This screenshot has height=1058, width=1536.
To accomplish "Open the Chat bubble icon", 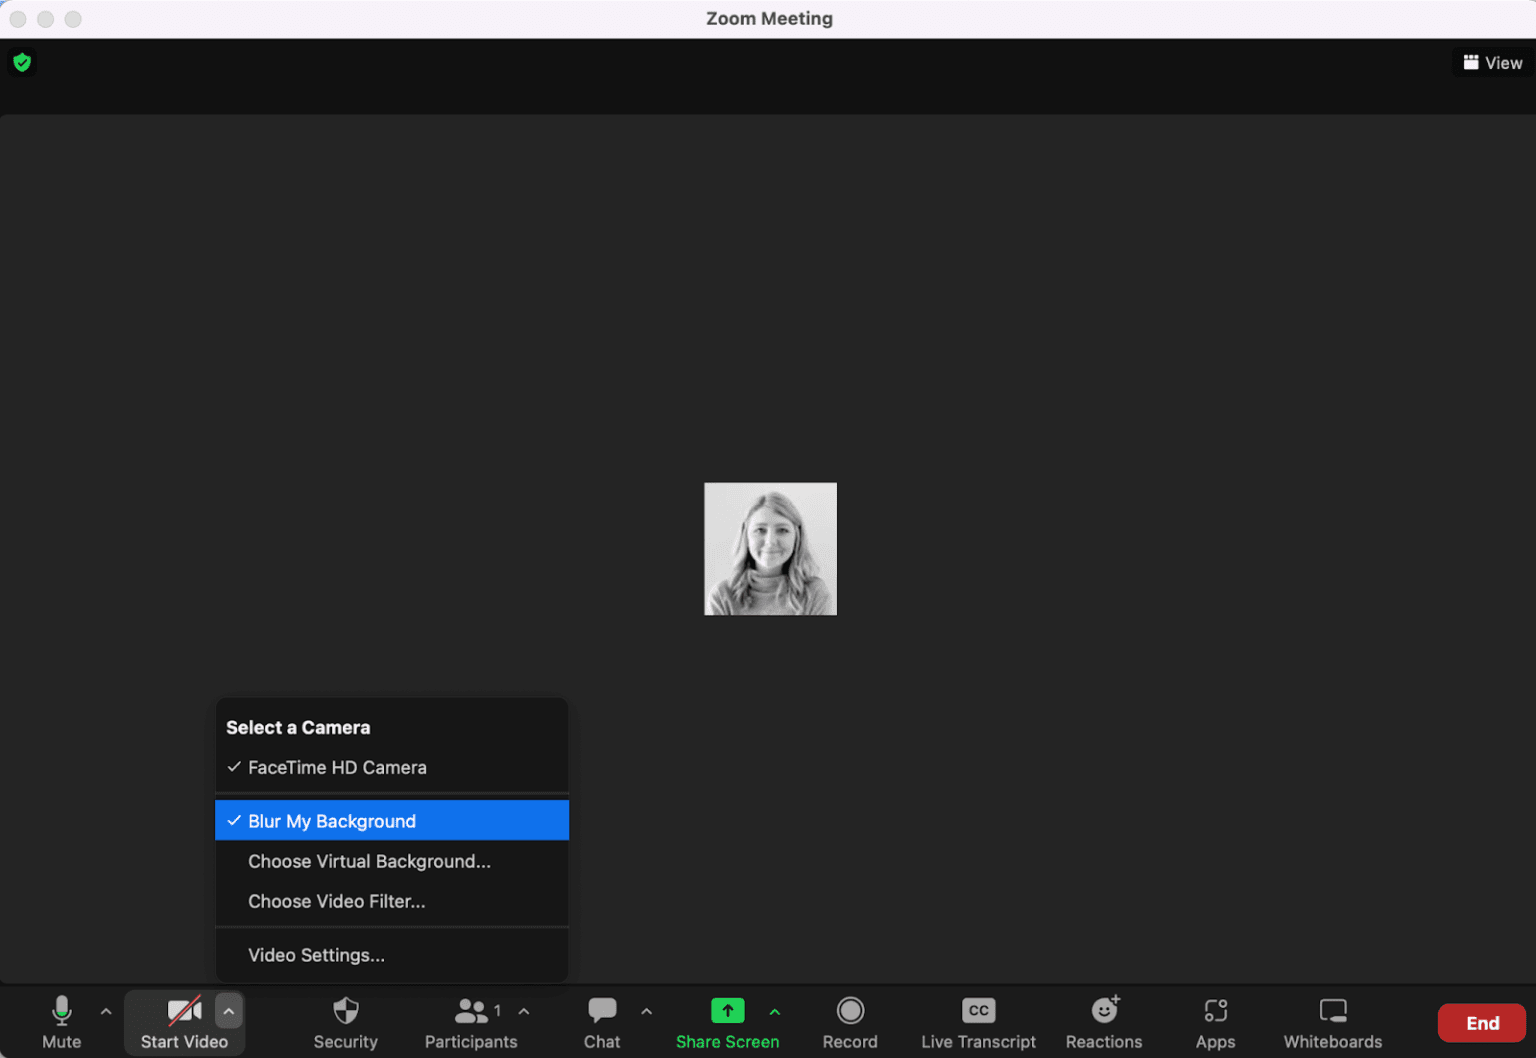I will click(602, 1011).
